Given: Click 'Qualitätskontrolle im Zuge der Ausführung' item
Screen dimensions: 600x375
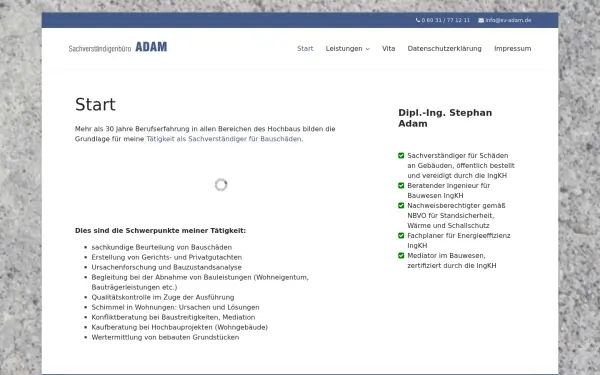Looking at the screenshot, I should [163, 297].
